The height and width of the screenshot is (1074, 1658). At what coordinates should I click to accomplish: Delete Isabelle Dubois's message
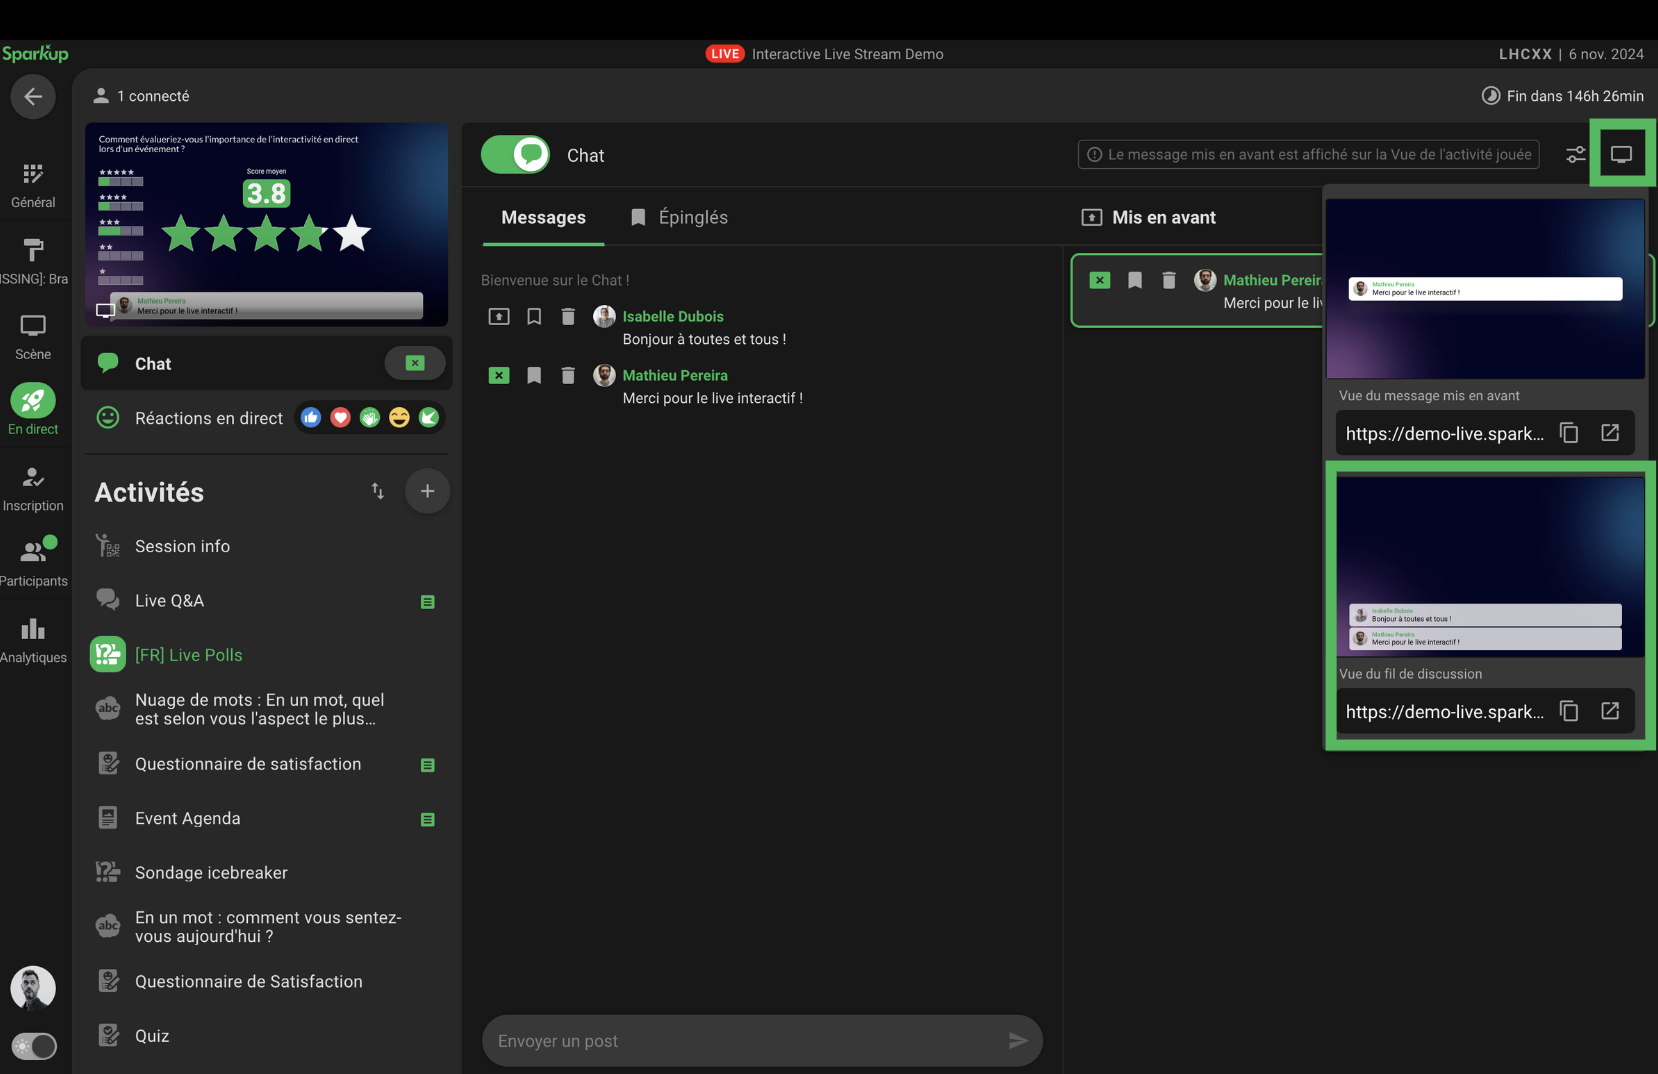pos(568,317)
